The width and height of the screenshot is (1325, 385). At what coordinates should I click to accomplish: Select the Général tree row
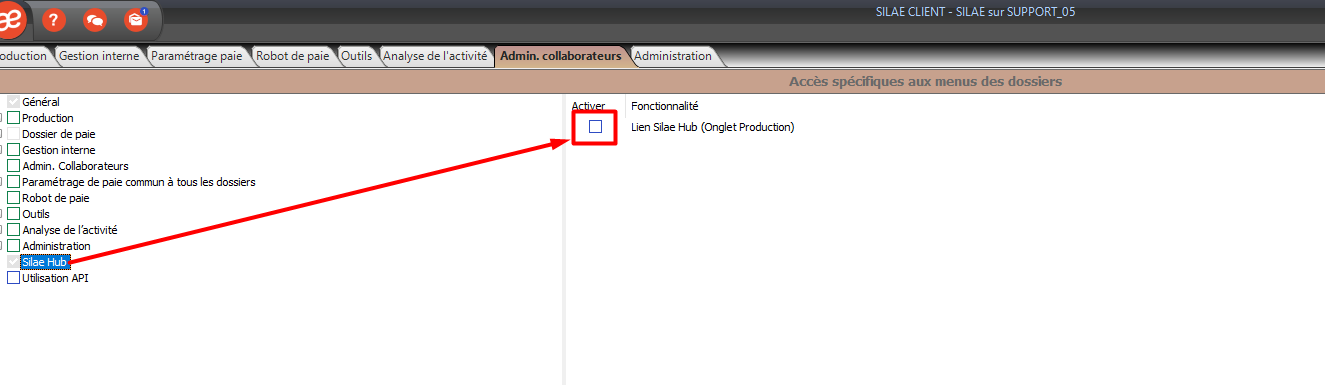(x=41, y=102)
